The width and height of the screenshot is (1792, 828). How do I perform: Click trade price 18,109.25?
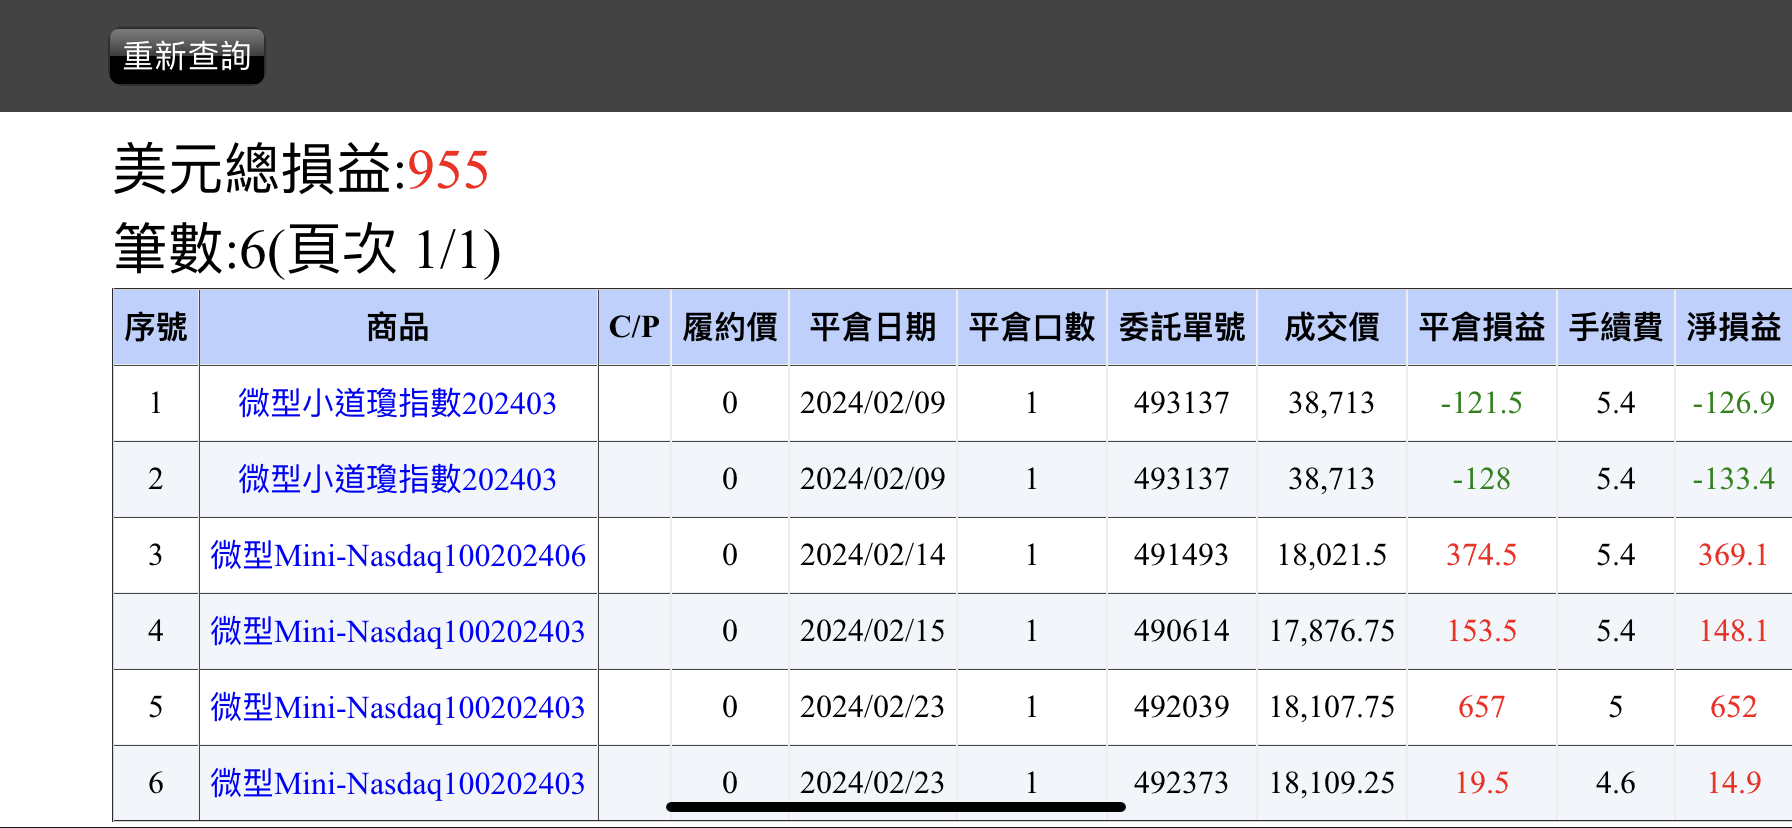pos(1332,783)
